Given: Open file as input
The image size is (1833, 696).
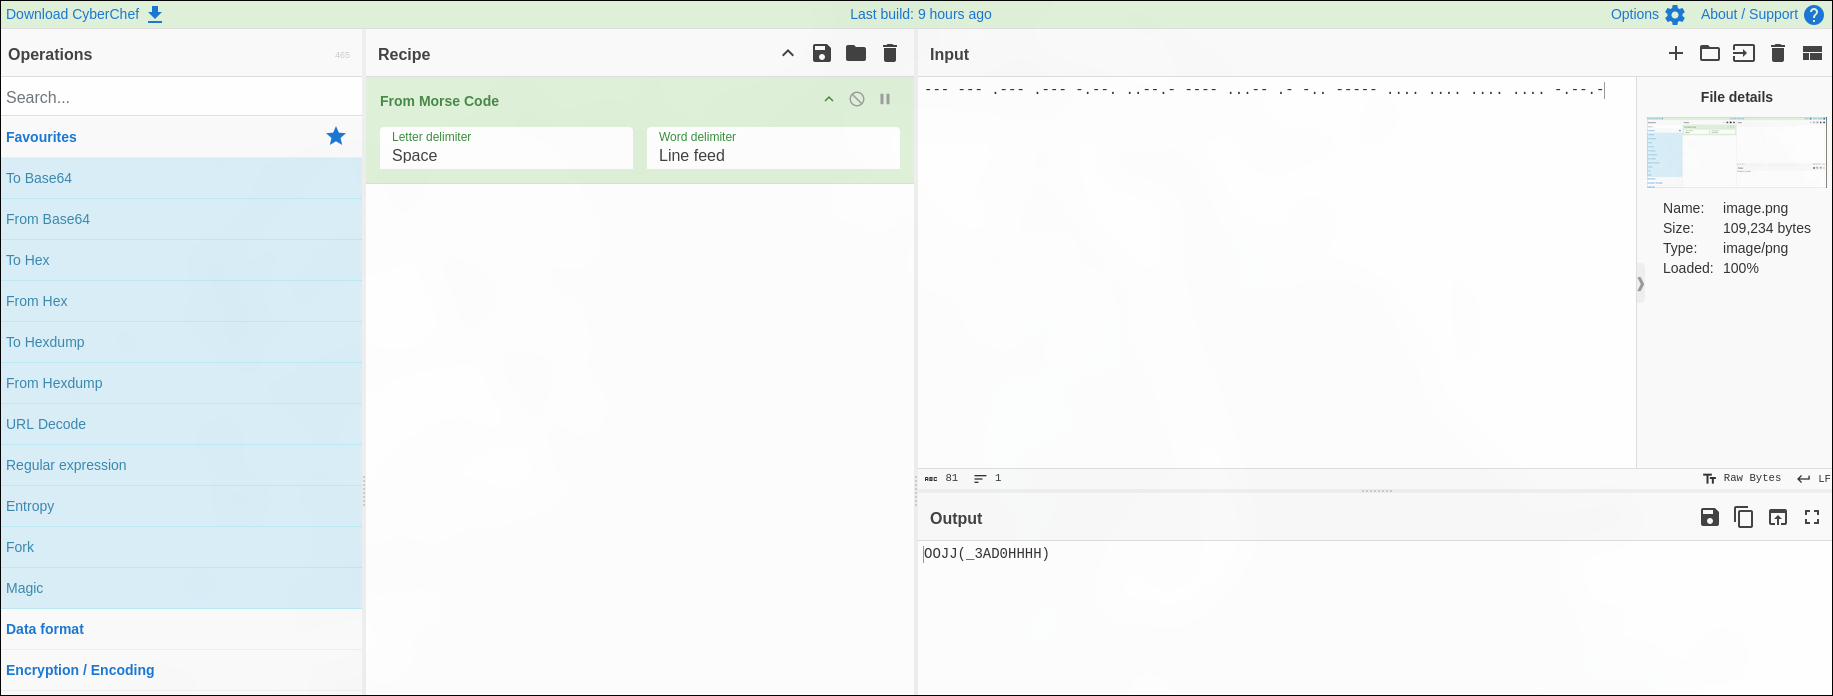Looking at the screenshot, I should point(1744,54).
